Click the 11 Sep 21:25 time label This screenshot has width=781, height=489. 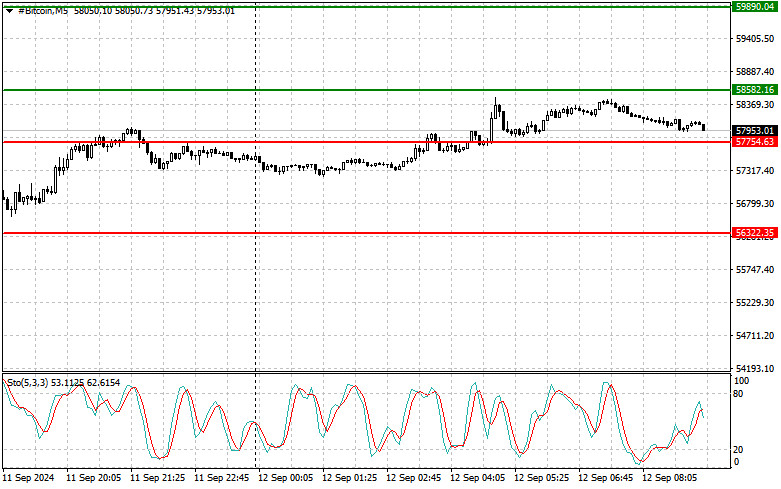point(157,478)
